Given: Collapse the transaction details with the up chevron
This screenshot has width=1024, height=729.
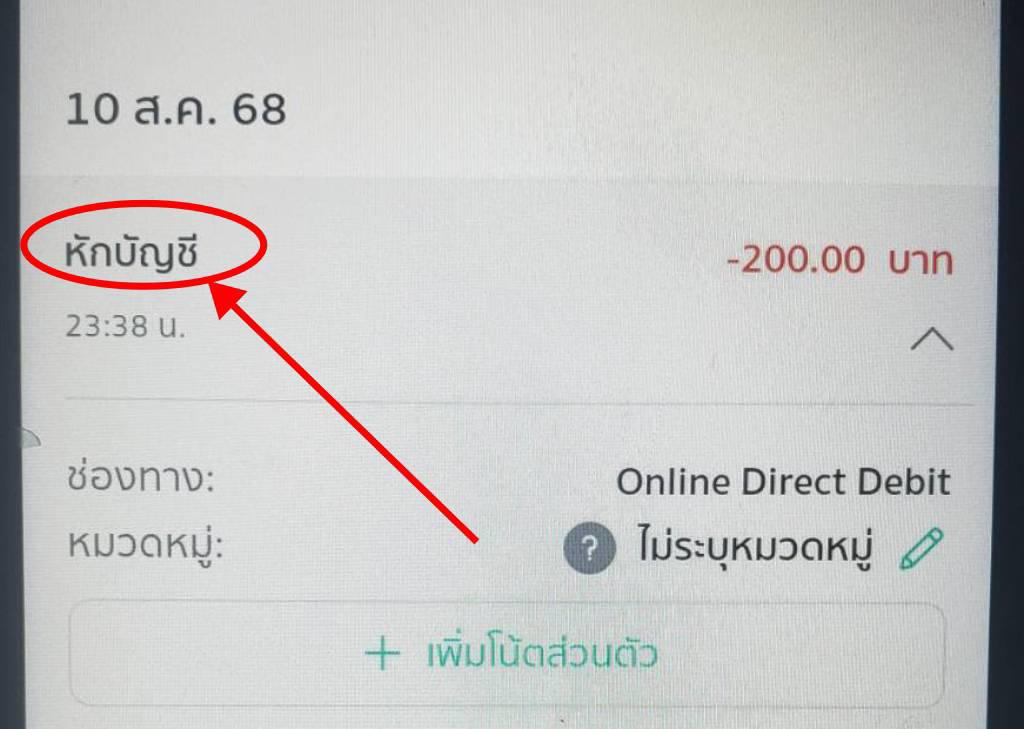Looking at the screenshot, I should [932, 340].
